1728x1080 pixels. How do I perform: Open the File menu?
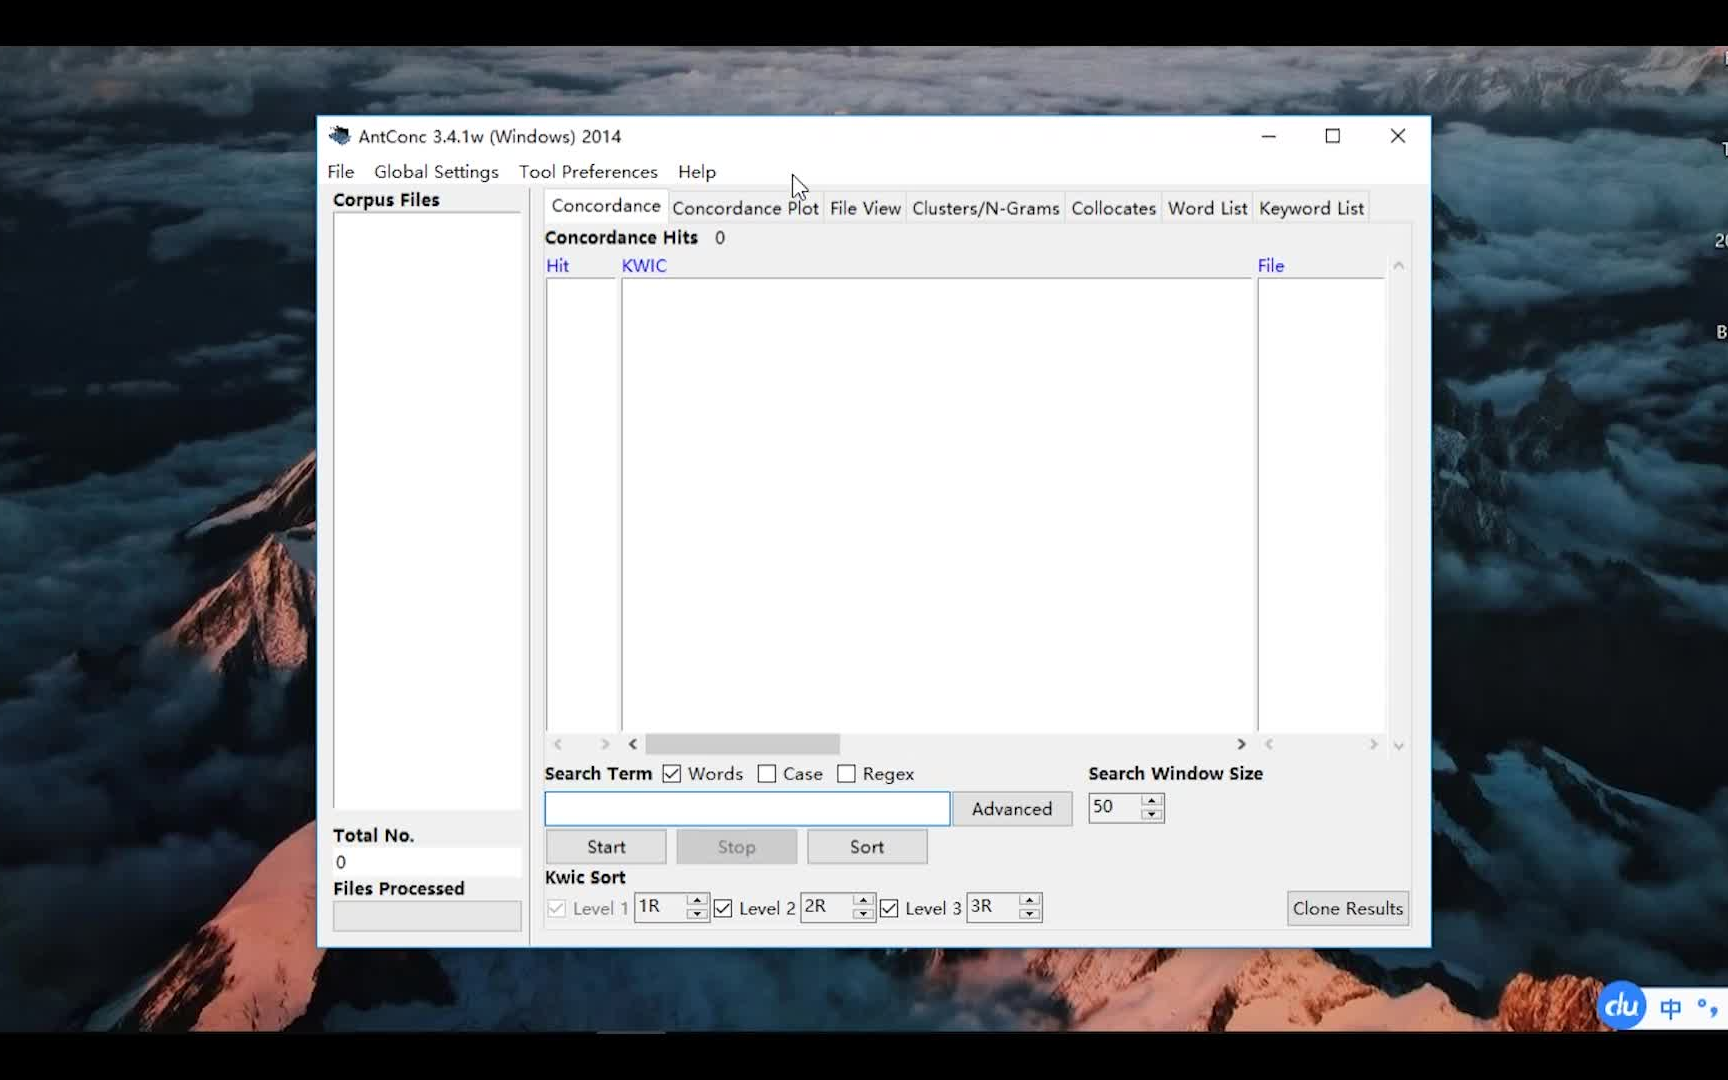pyautogui.click(x=341, y=172)
